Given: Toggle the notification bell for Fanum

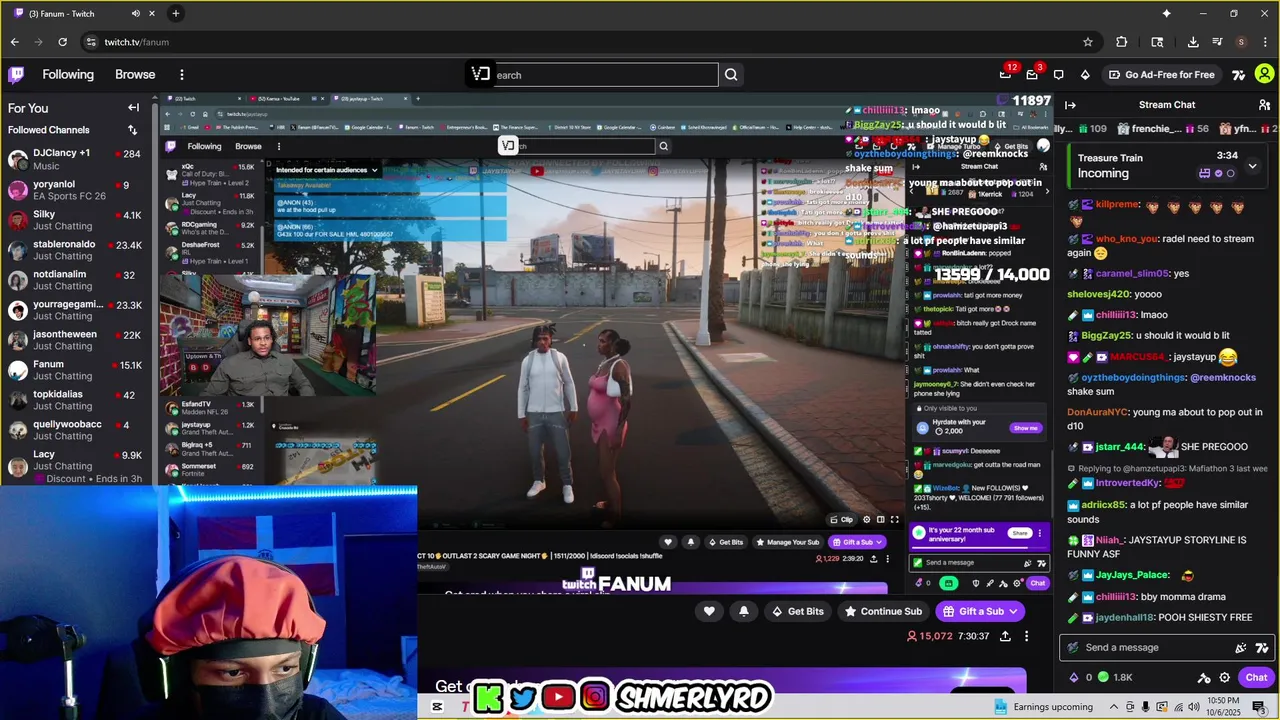Looking at the screenshot, I should click(744, 611).
